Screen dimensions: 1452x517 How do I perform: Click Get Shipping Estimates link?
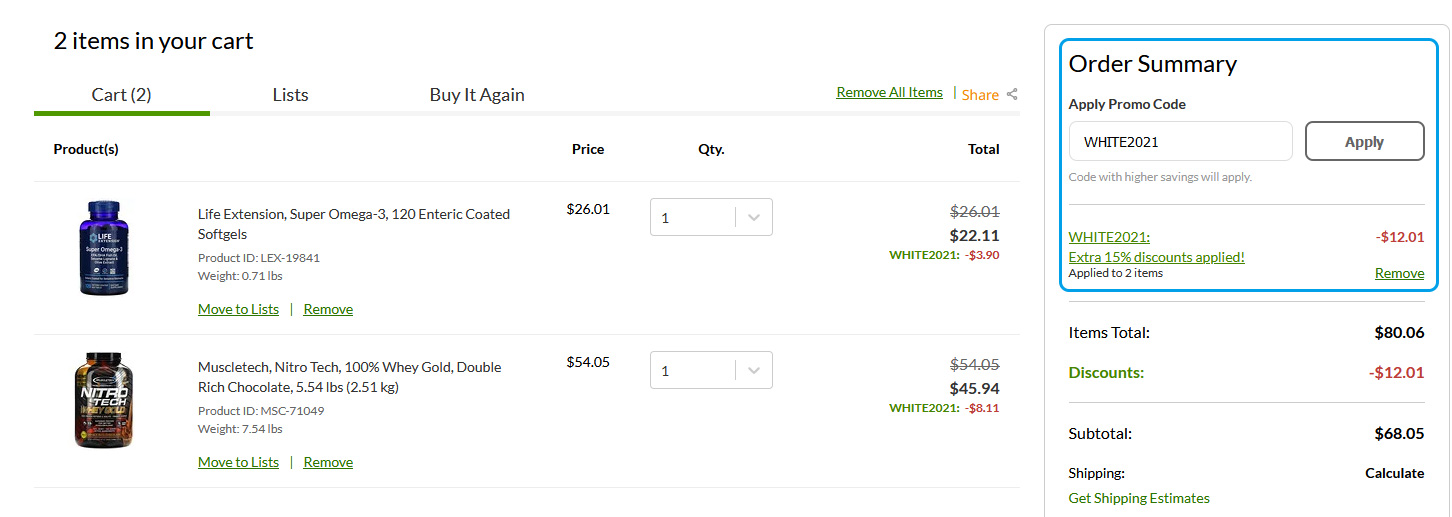1139,498
